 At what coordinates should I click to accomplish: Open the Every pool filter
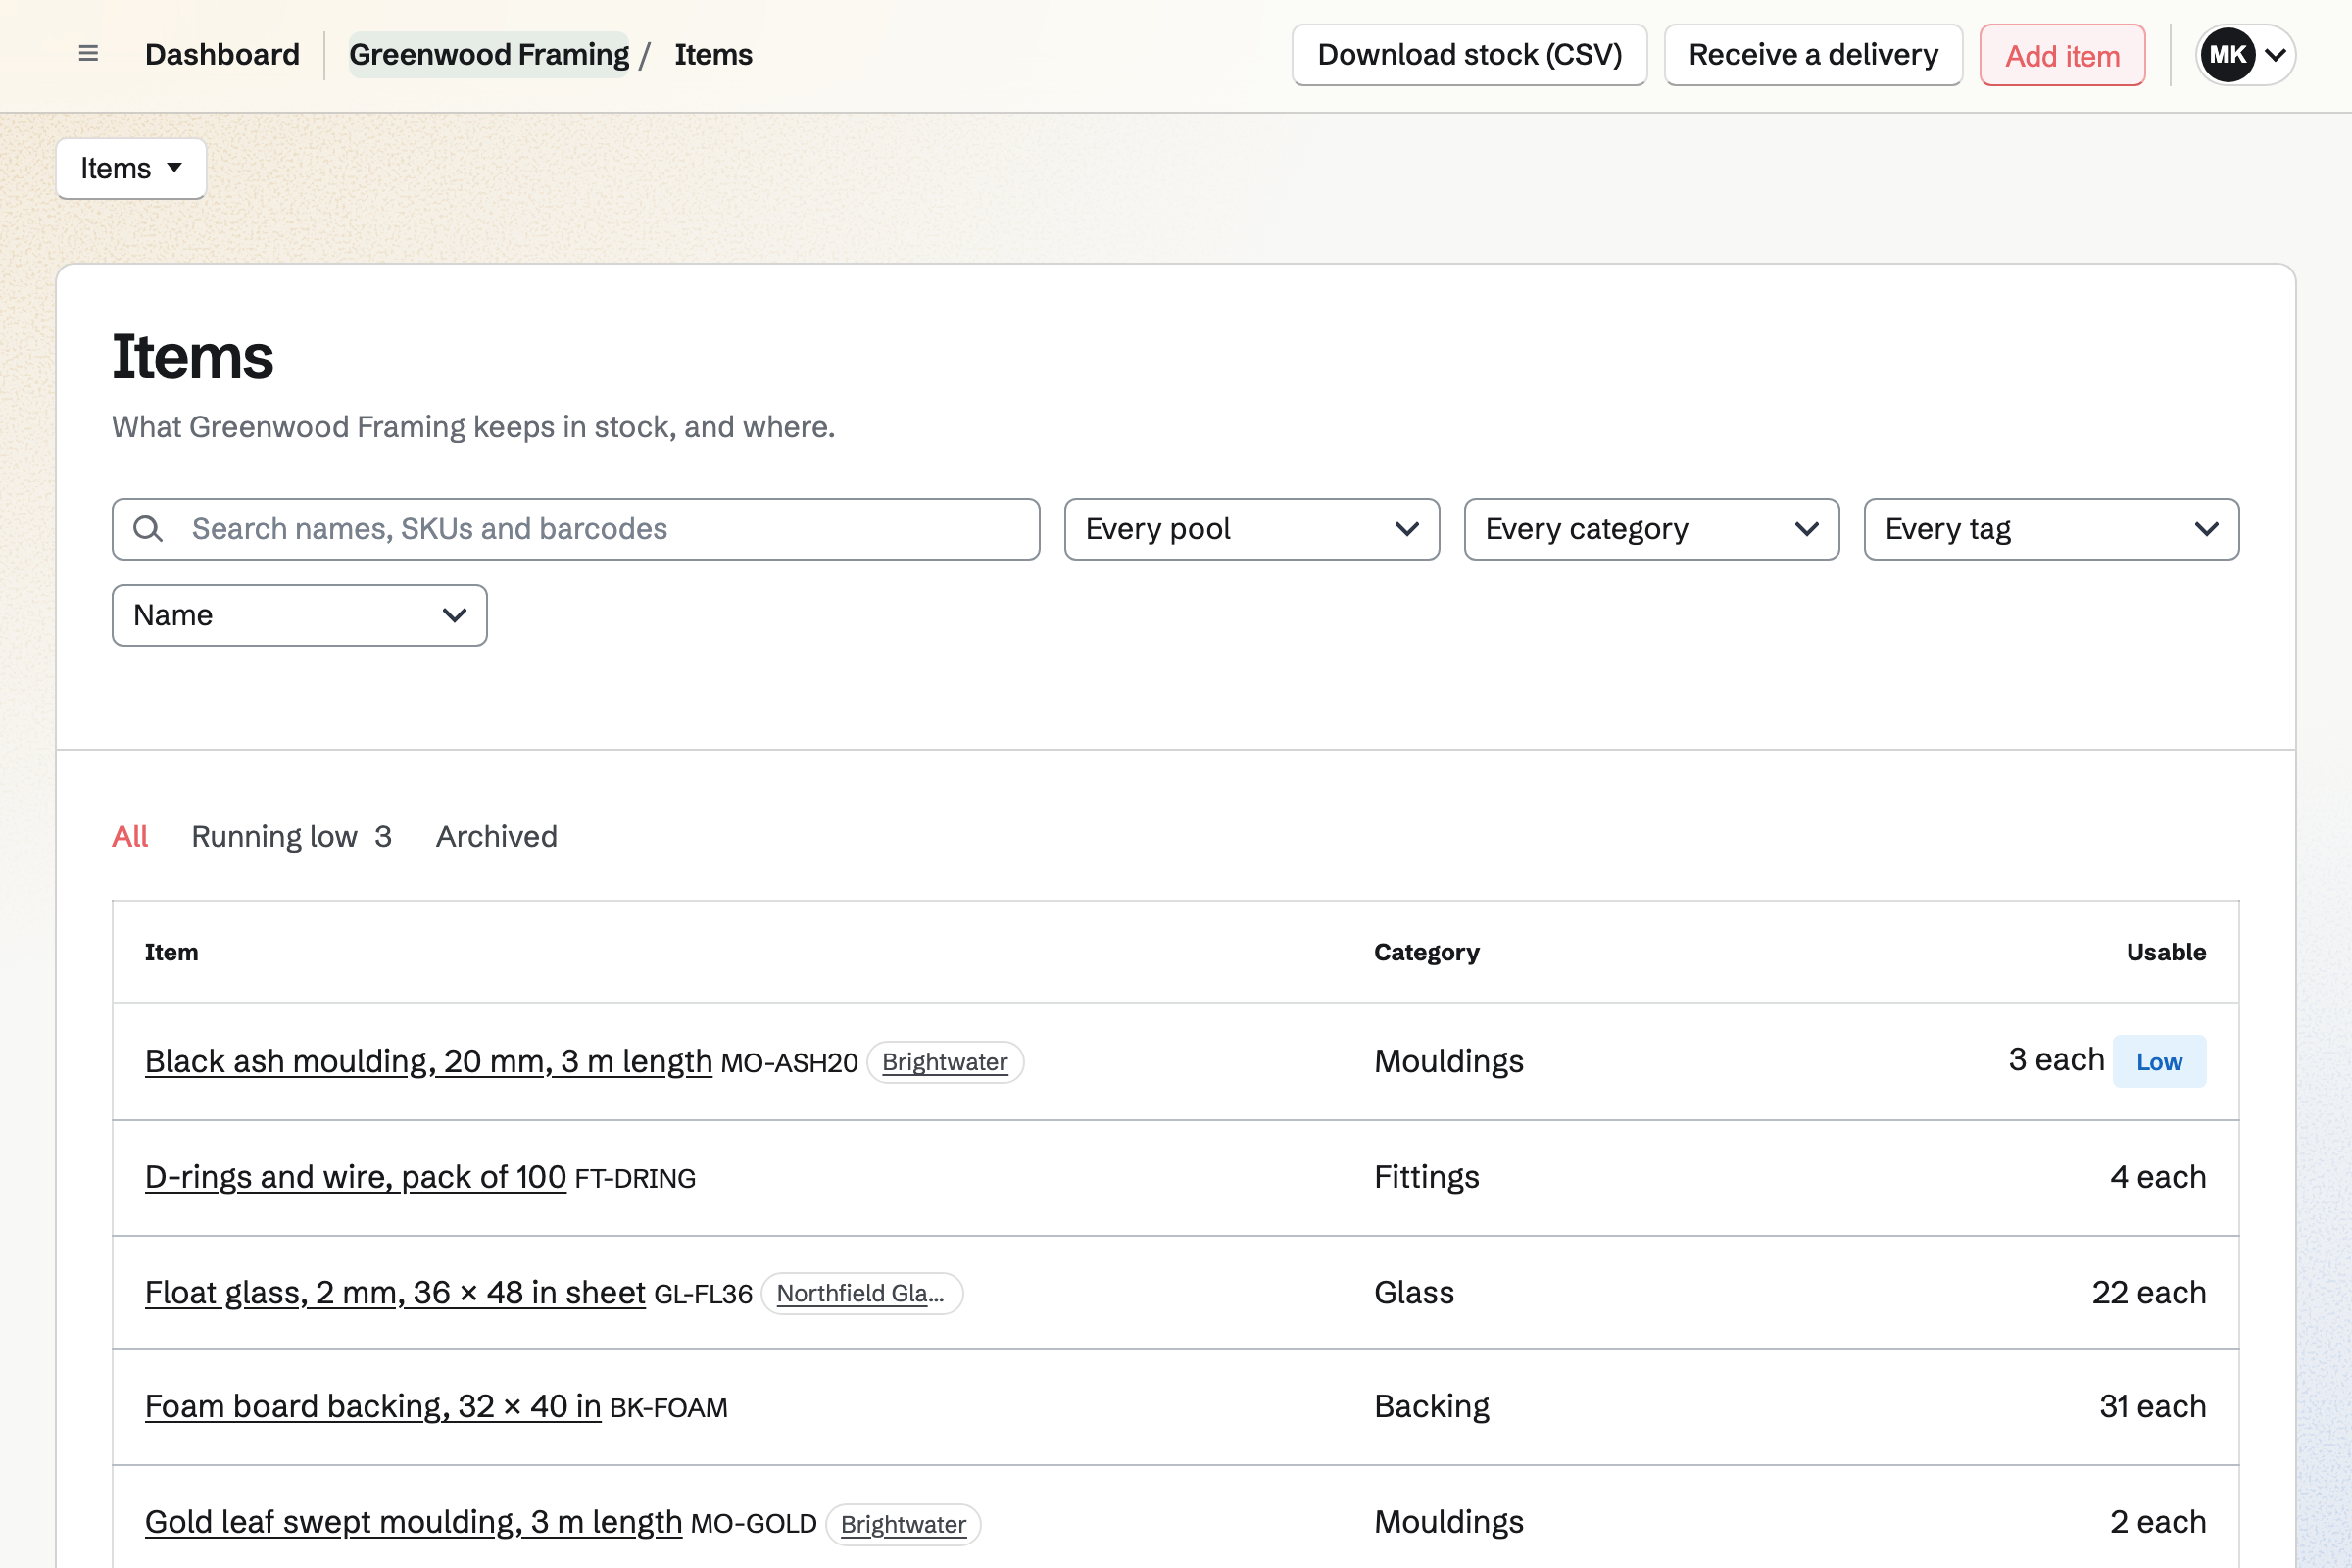point(1251,529)
